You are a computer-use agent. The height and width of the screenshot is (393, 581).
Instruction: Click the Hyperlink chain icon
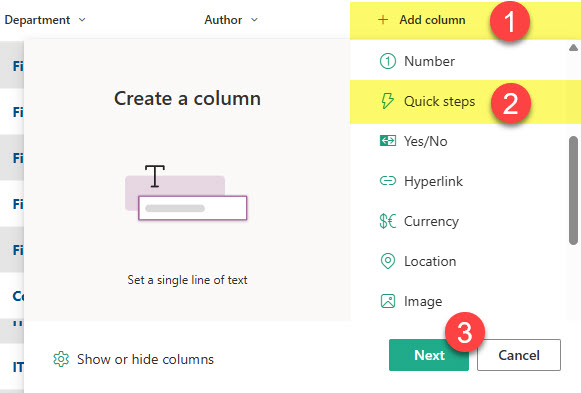coord(388,181)
